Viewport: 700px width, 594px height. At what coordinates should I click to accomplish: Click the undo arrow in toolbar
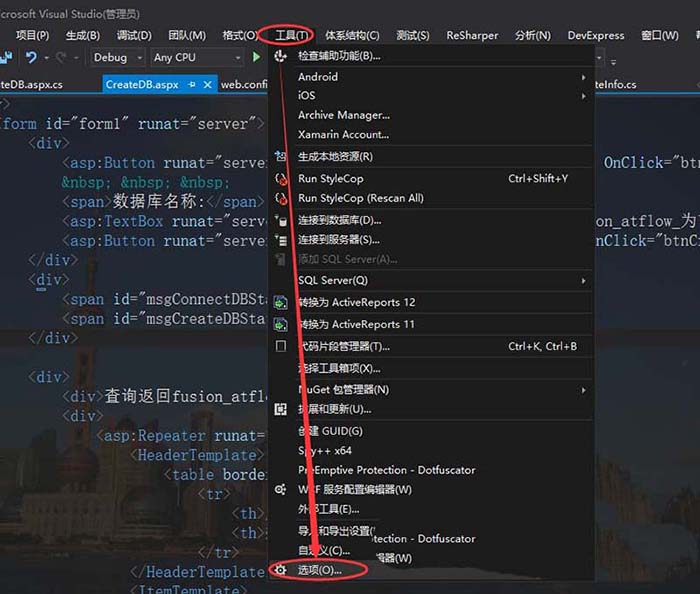coord(32,58)
